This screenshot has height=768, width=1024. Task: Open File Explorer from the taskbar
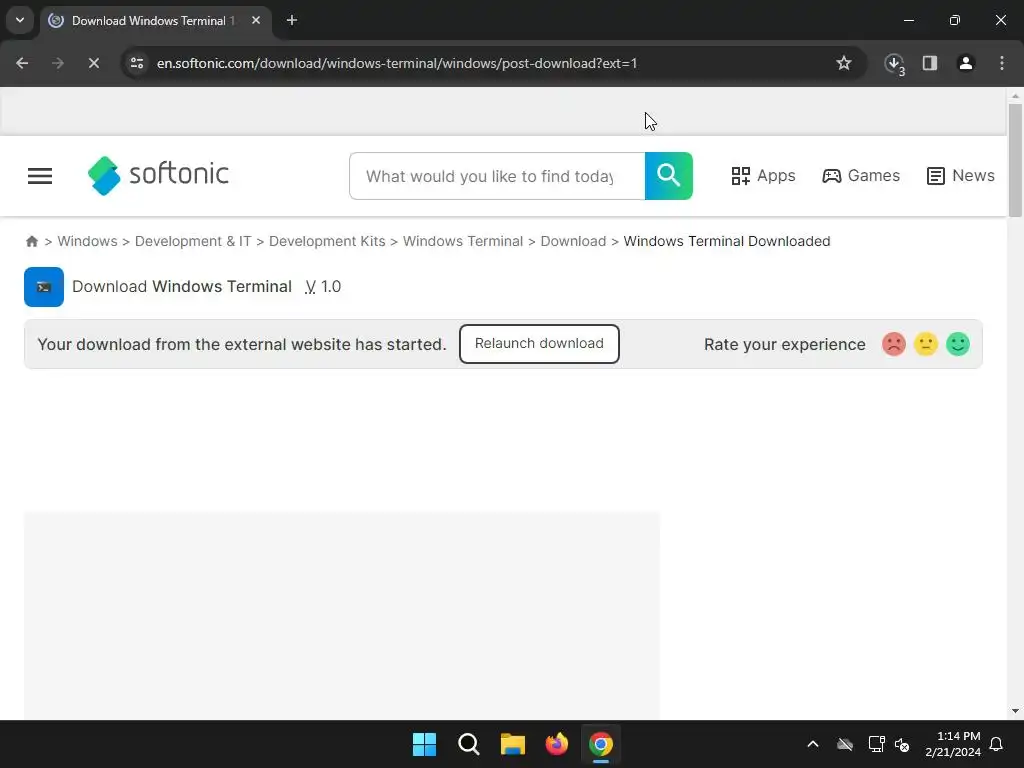[x=513, y=744]
